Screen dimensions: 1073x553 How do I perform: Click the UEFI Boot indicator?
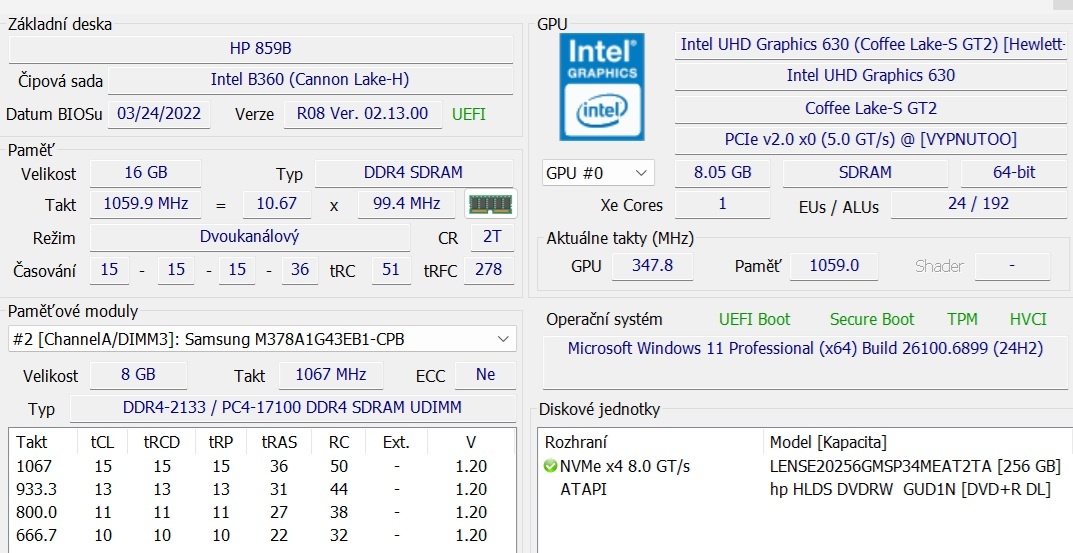click(x=754, y=319)
